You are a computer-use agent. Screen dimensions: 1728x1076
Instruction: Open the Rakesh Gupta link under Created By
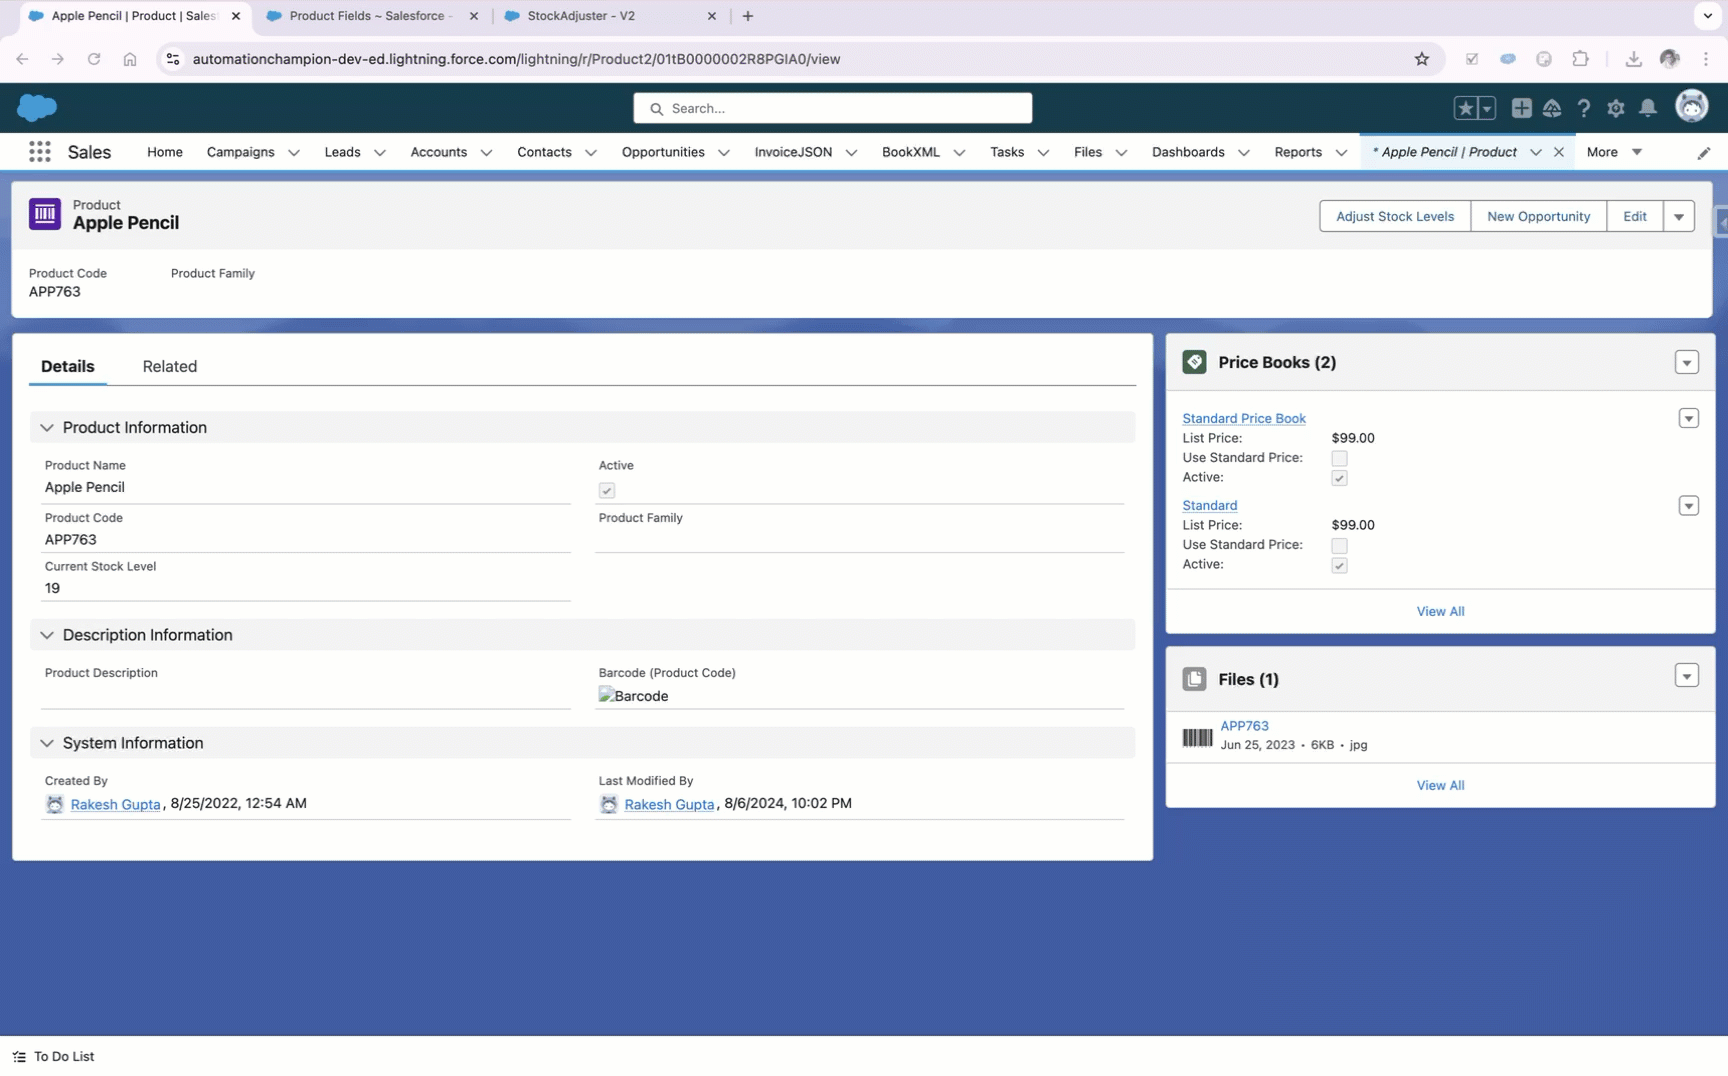(115, 804)
